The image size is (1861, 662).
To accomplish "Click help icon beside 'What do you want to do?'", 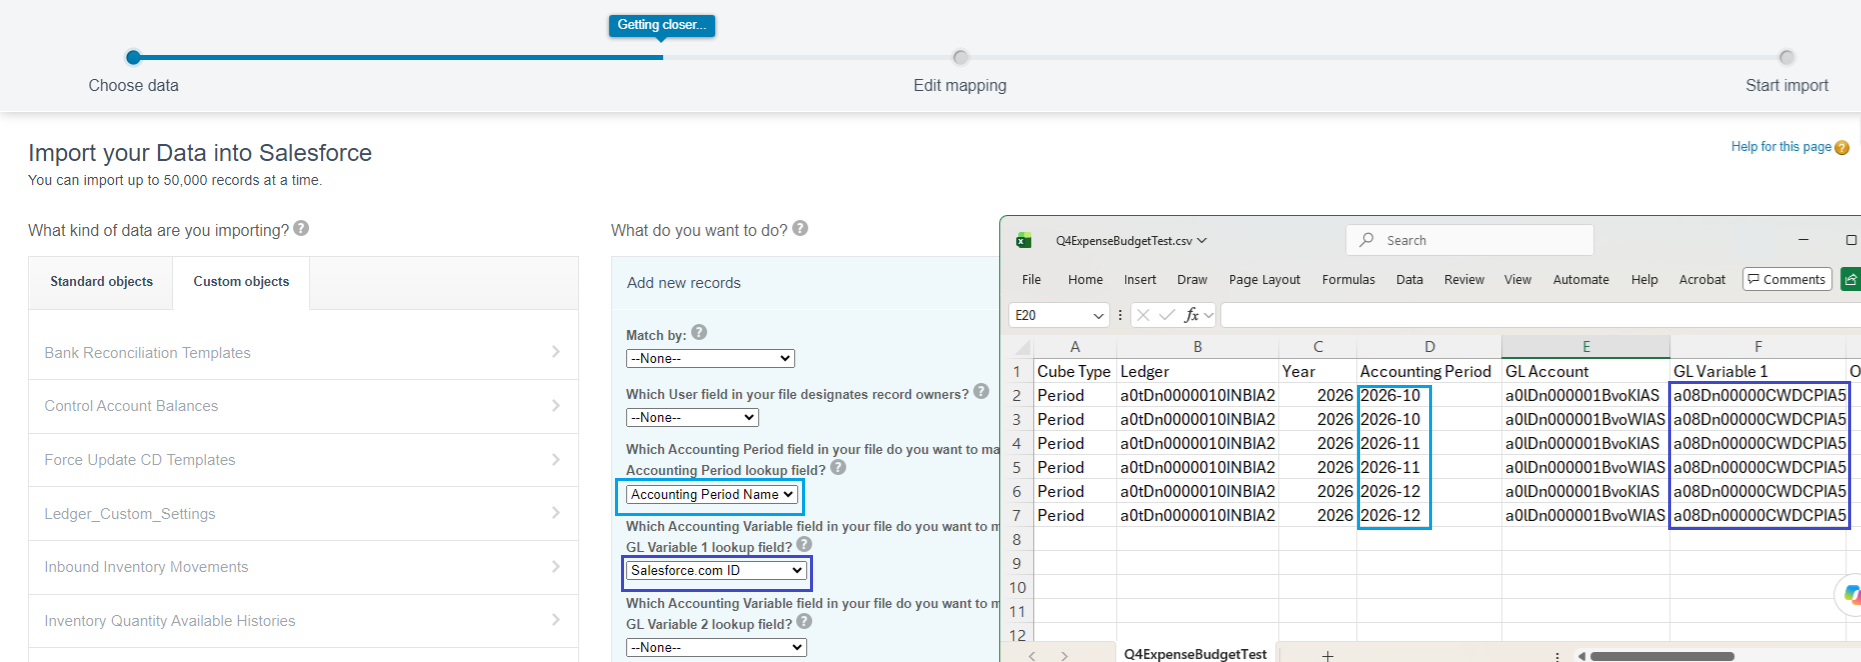I will click(800, 228).
